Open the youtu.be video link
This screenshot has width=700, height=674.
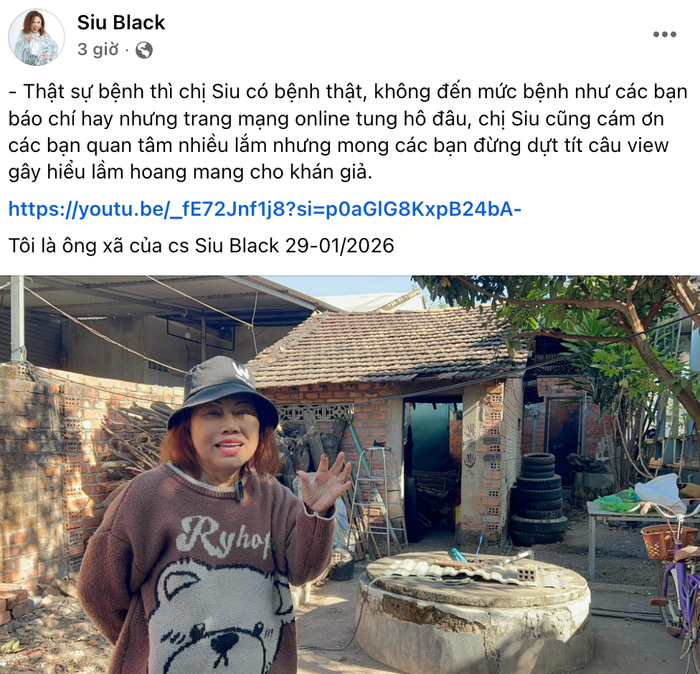265,209
